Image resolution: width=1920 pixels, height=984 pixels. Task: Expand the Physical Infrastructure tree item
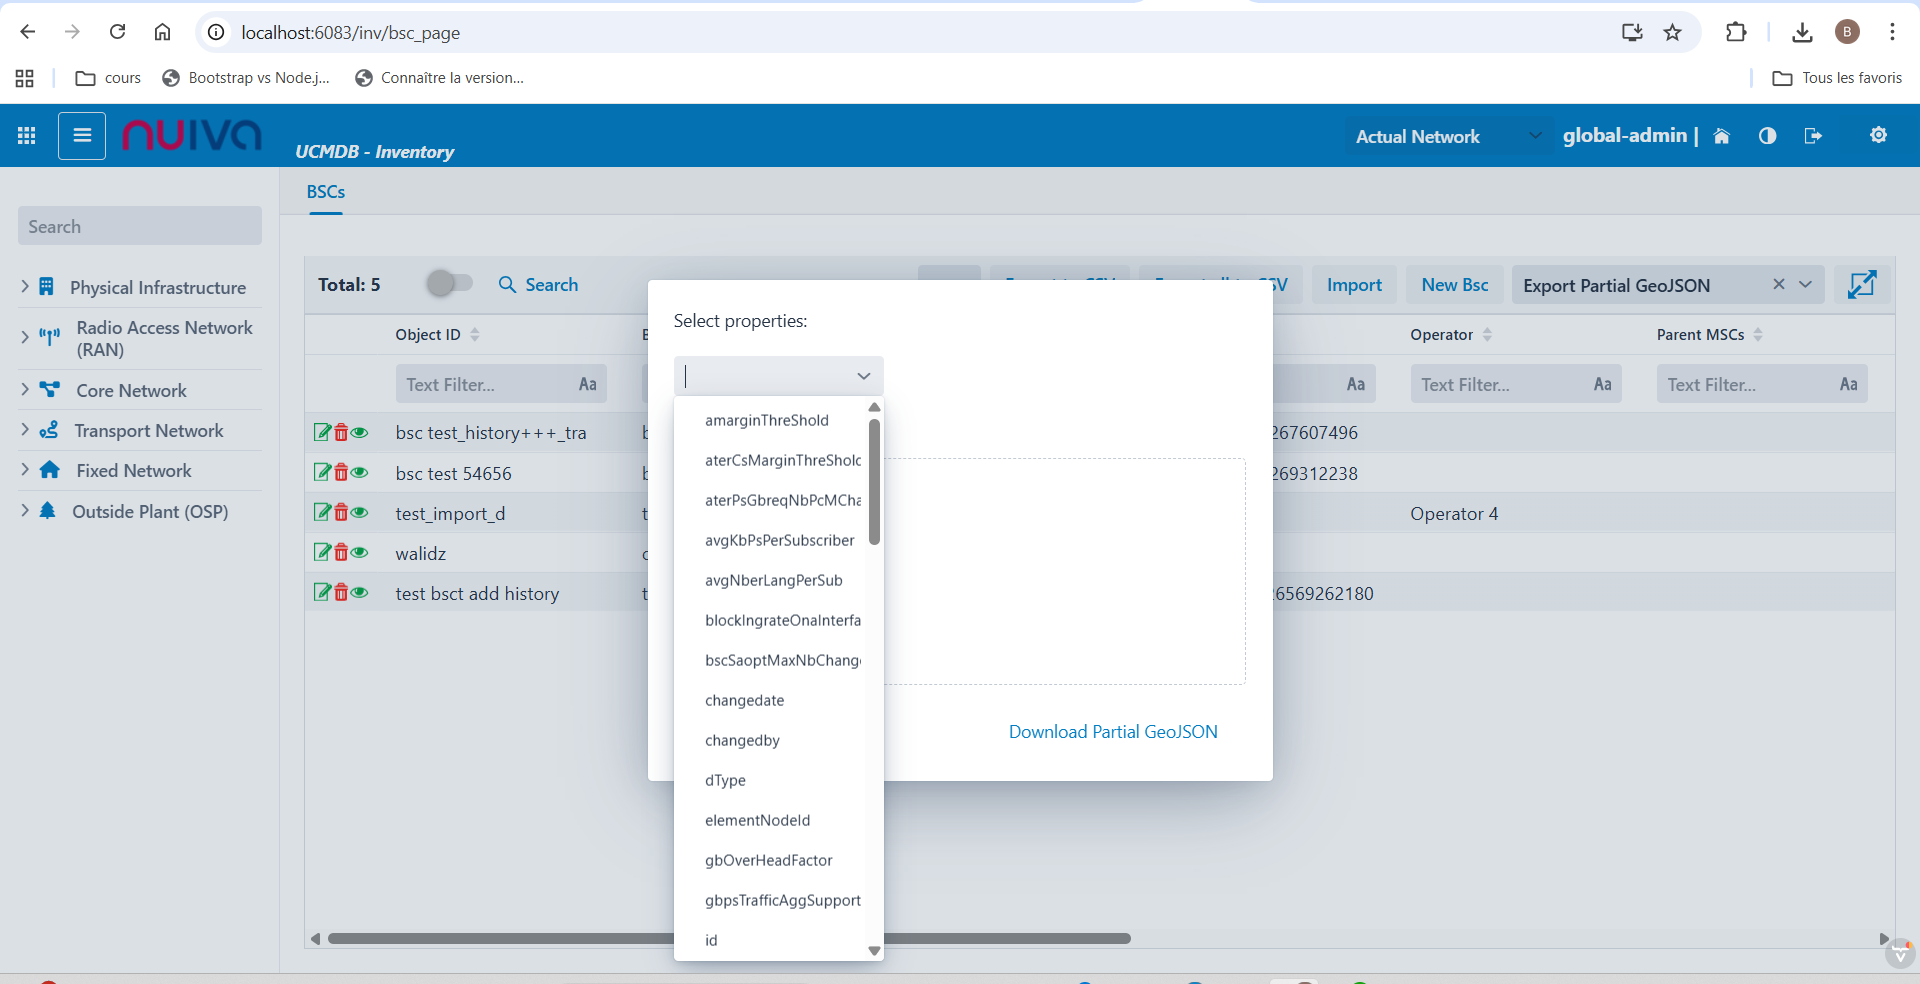[25, 287]
